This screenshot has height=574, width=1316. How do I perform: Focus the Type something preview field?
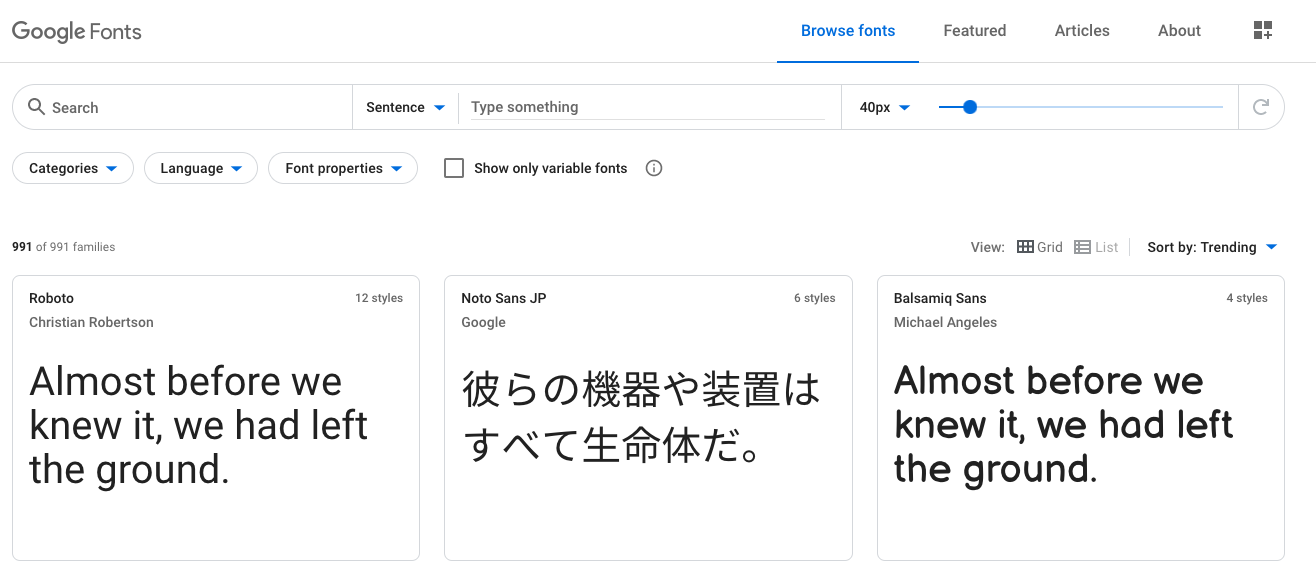pos(648,107)
